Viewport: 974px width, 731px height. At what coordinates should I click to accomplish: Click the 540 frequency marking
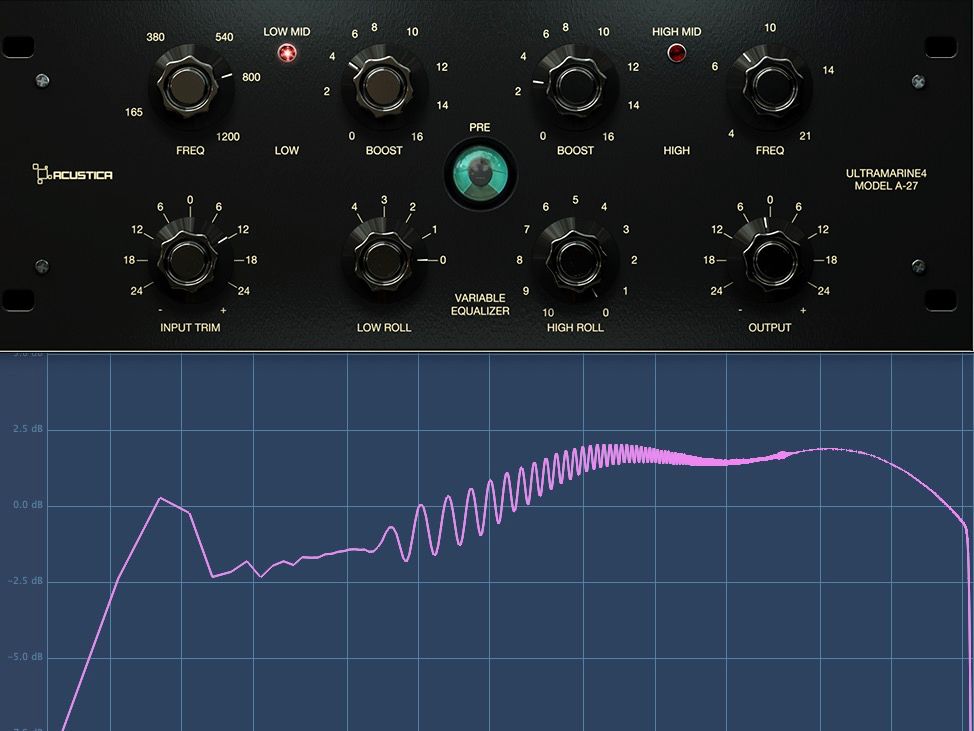[224, 37]
